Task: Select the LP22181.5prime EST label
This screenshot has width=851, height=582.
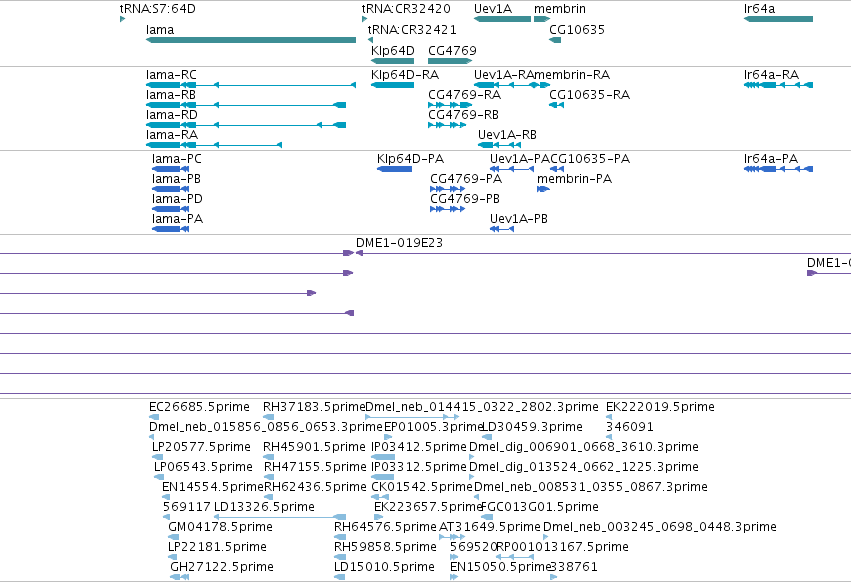Action: coord(217,547)
